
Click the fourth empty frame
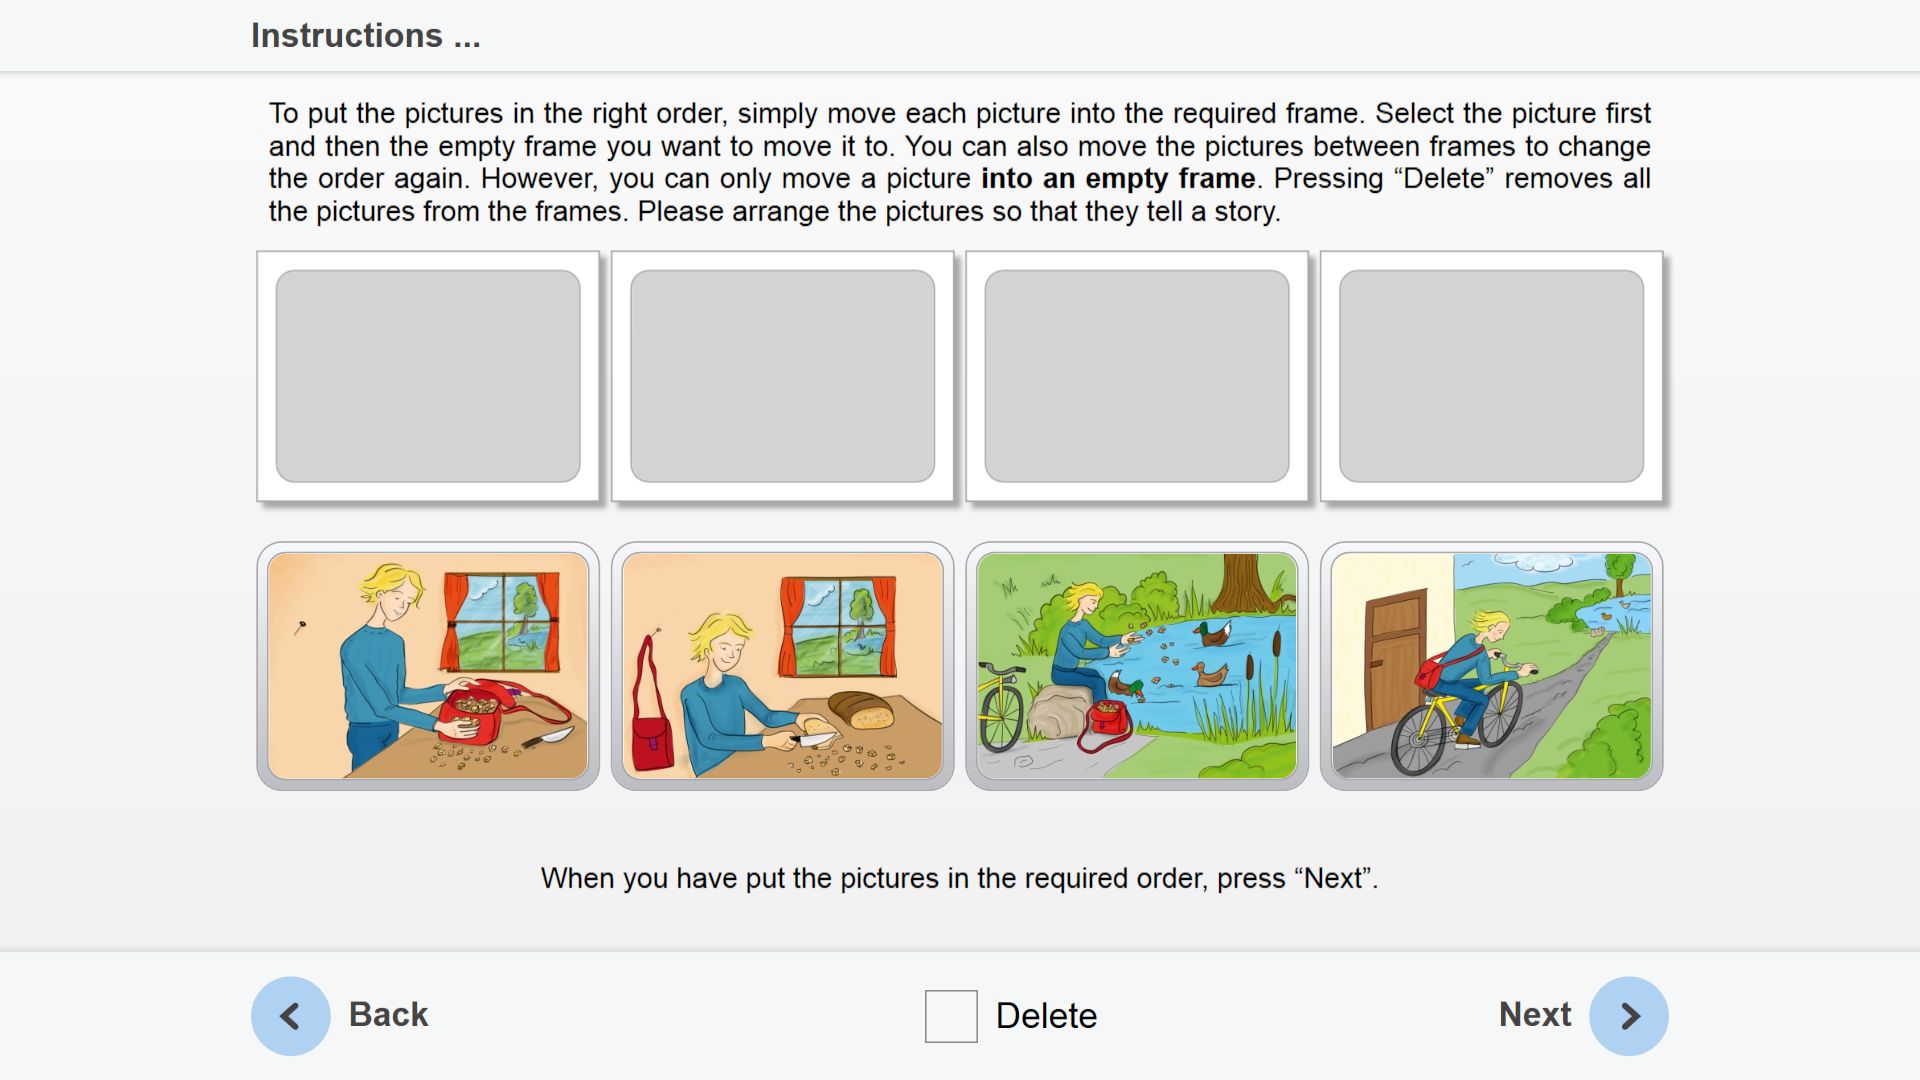1492,376
